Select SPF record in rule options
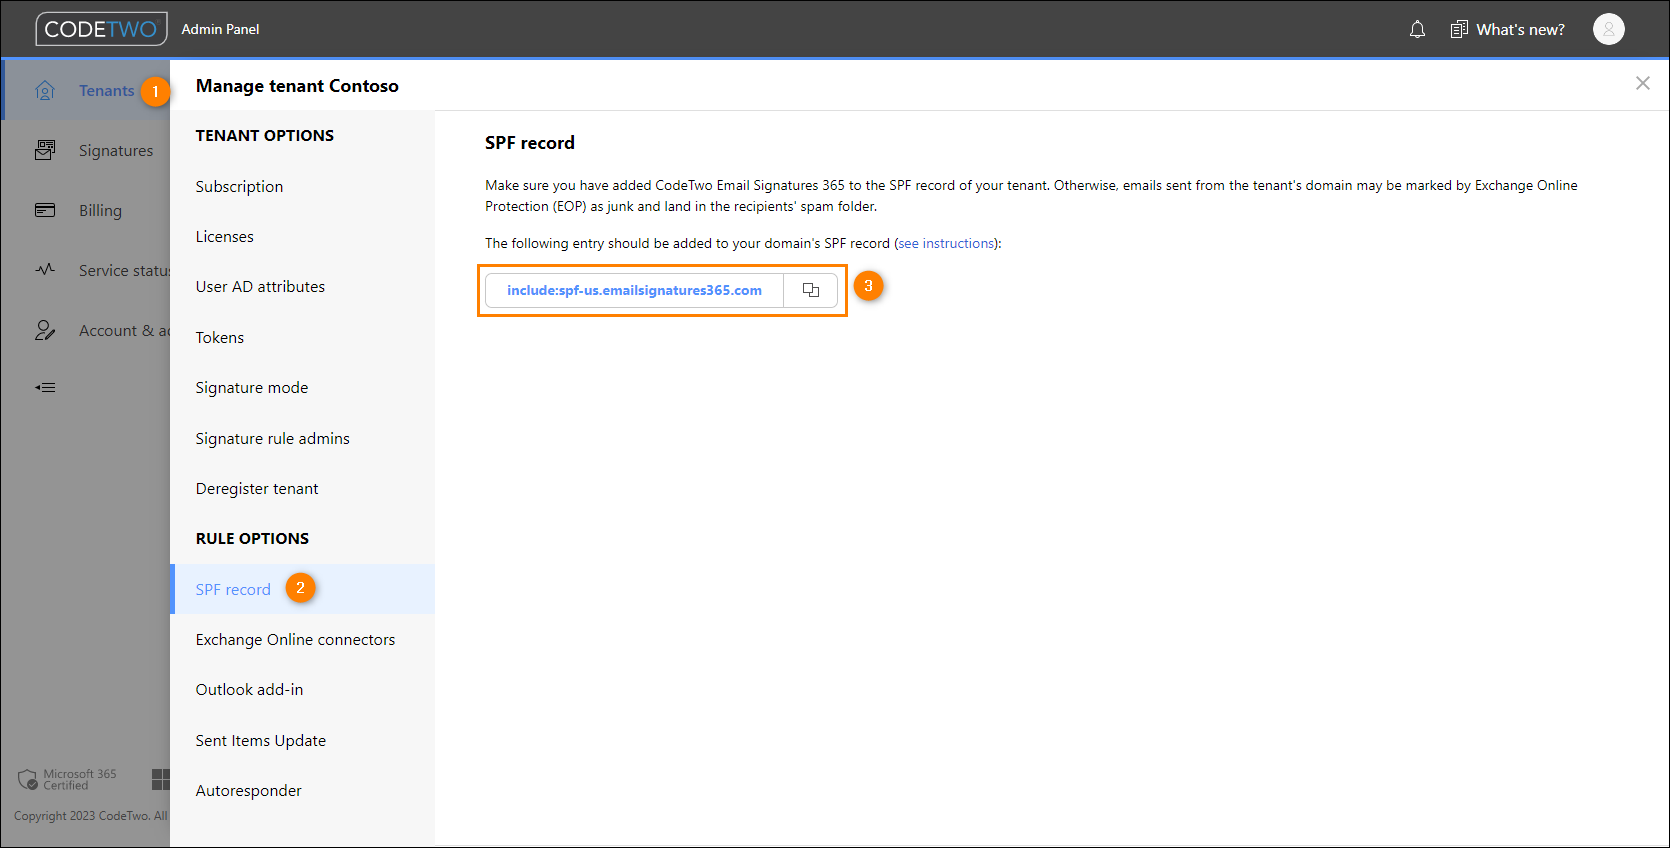This screenshot has width=1670, height=848. pos(302,589)
